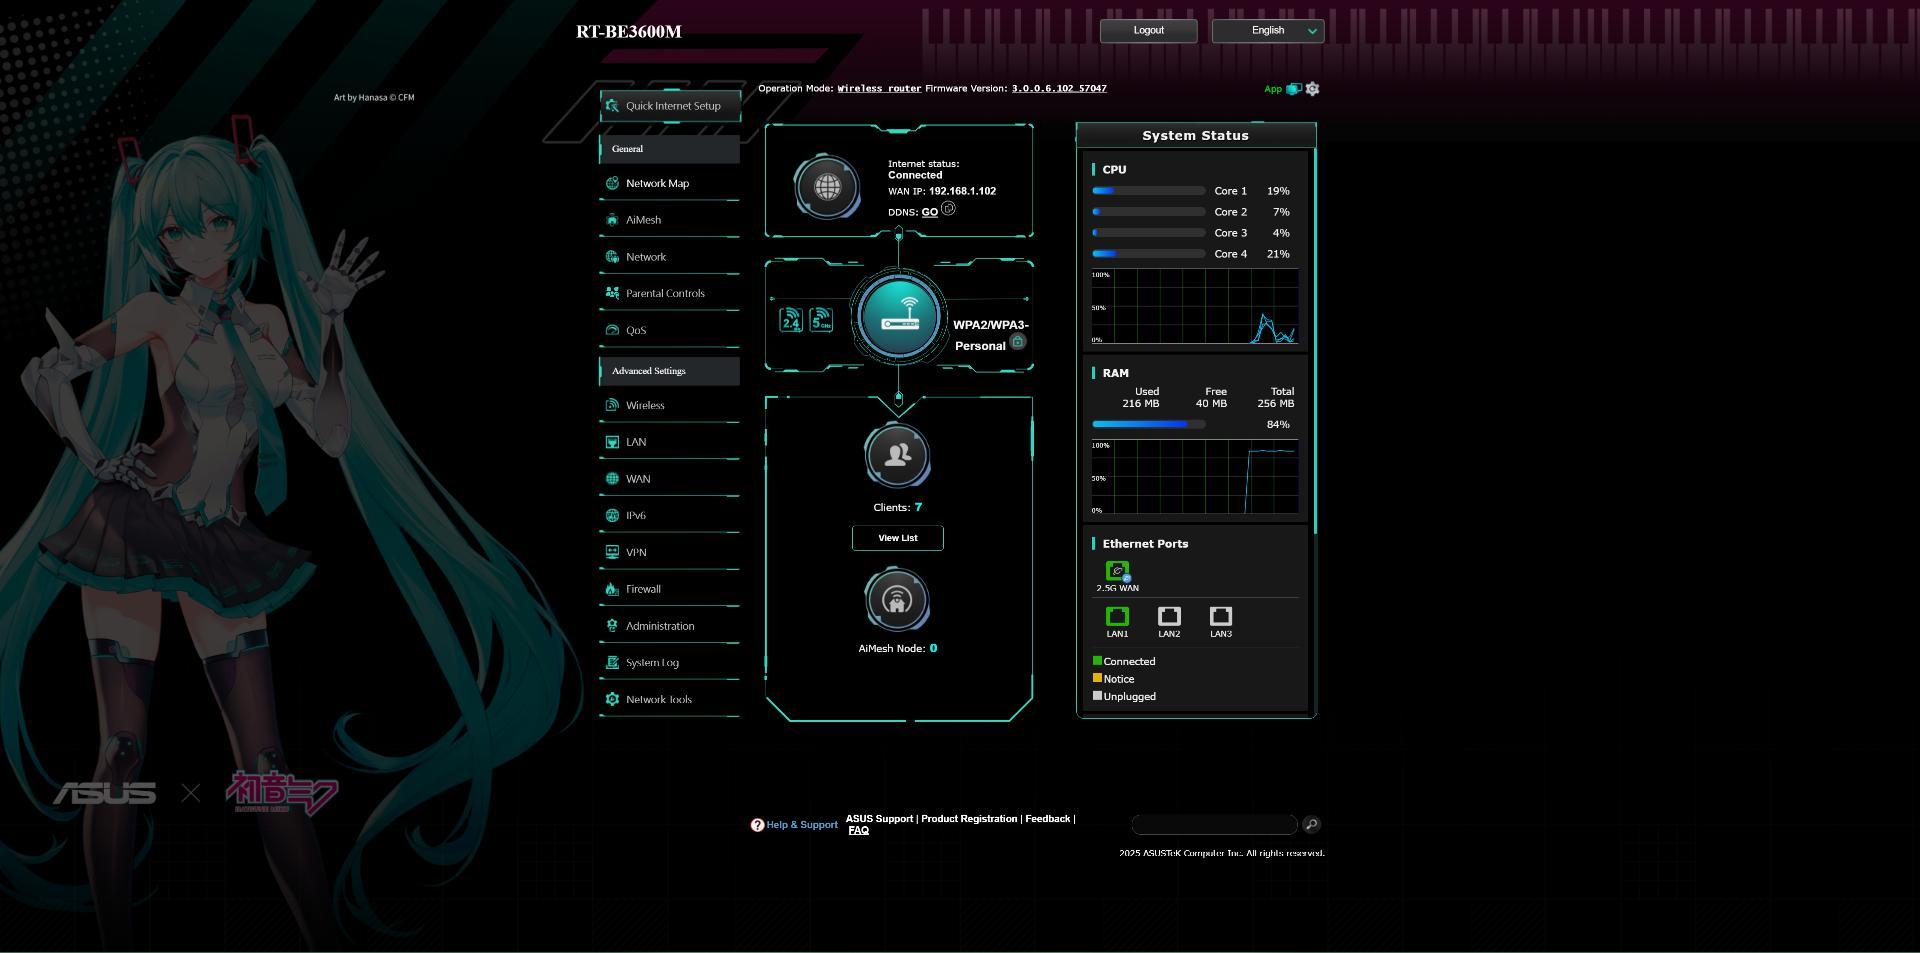Click the View List button
Screen dimensions: 1920x953
pos(897,538)
